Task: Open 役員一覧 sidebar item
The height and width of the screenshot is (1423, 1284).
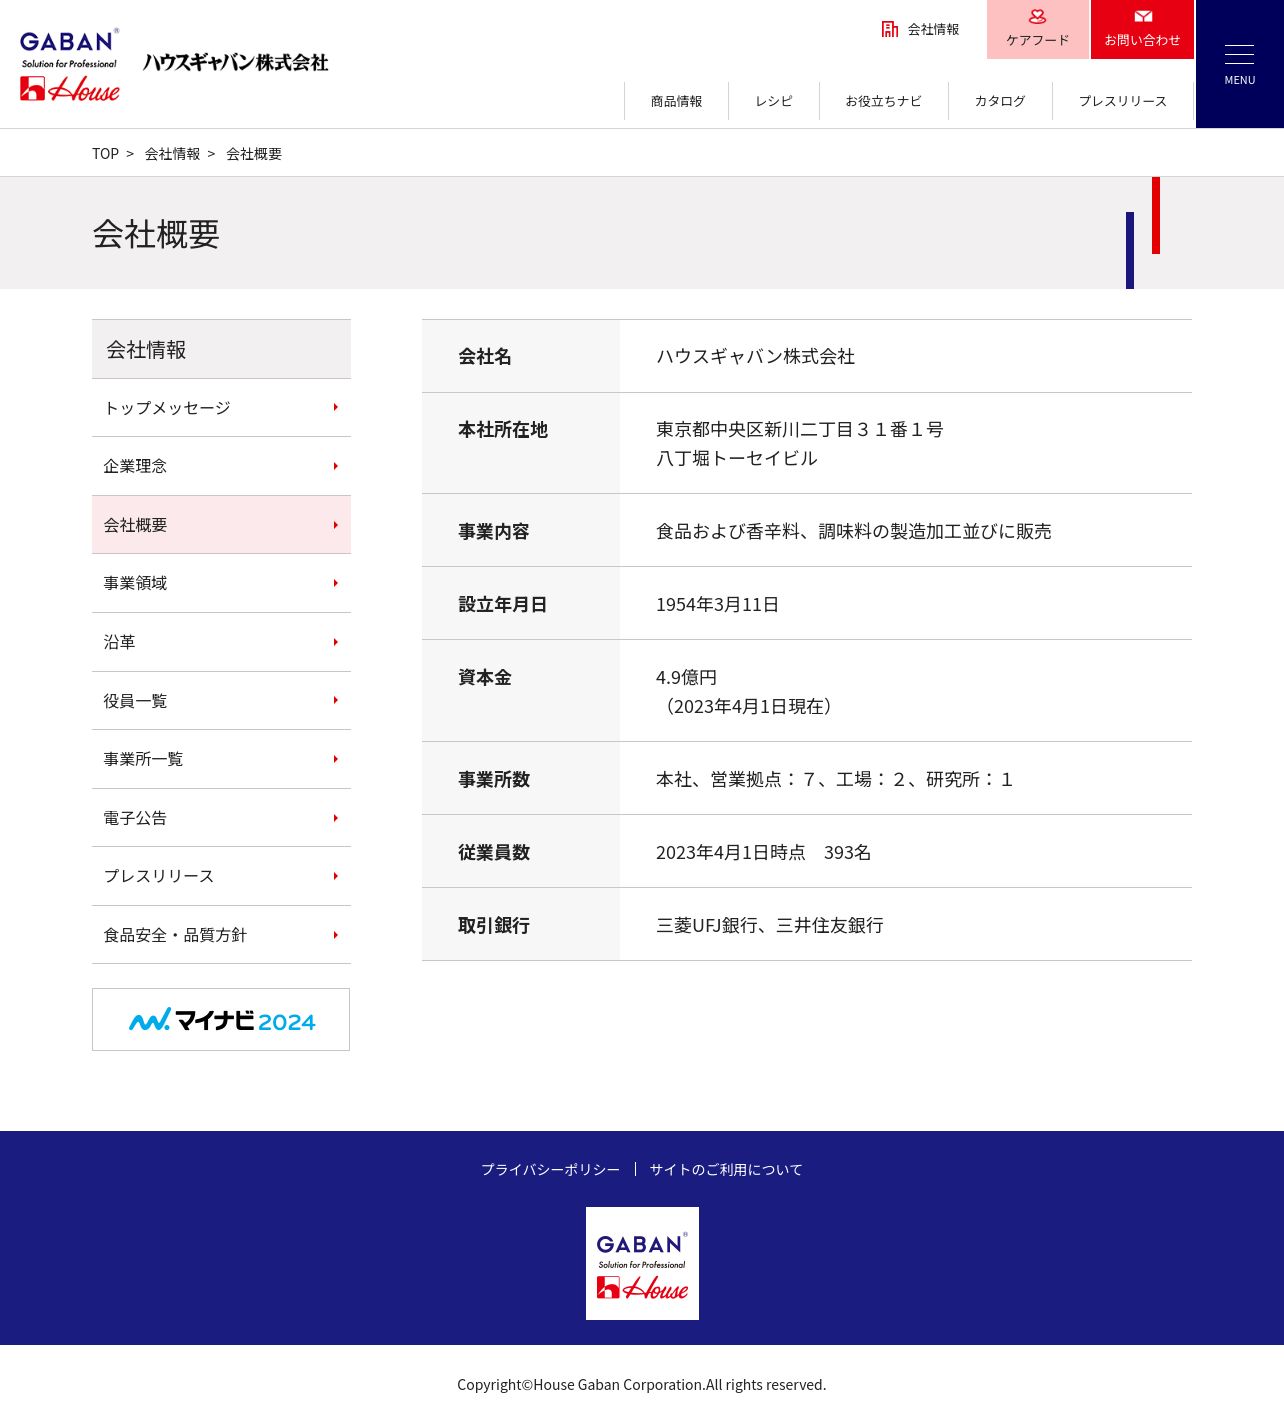Action: click(x=221, y=701)
